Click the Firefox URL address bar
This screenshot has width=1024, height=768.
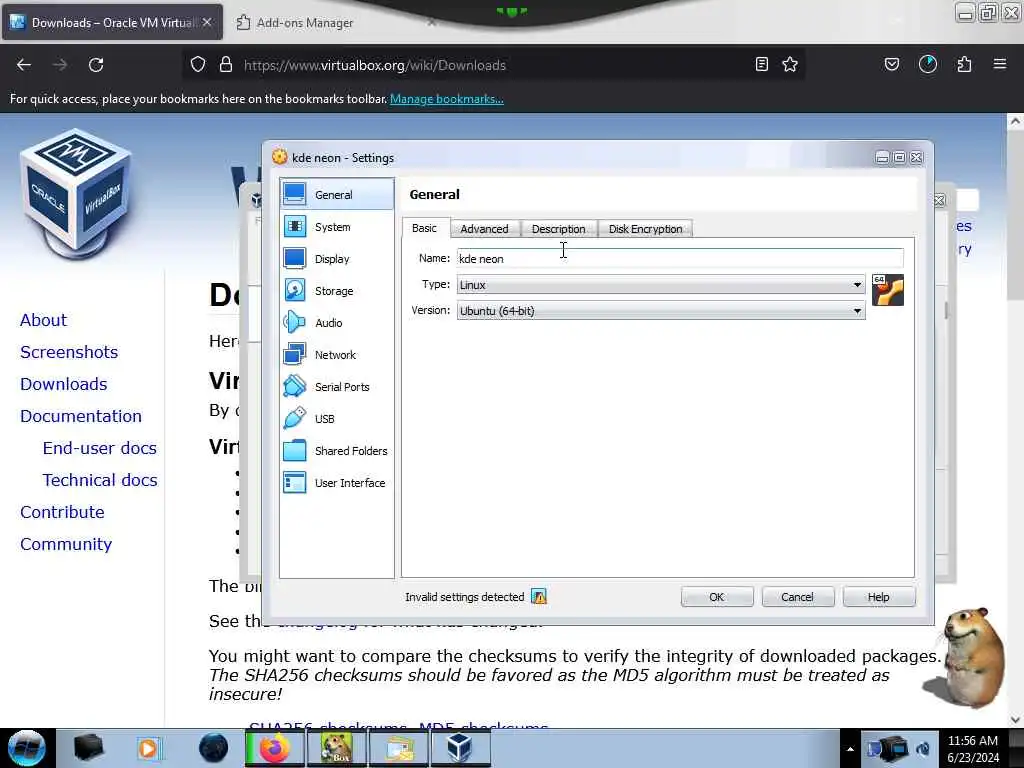click(492, 65)
